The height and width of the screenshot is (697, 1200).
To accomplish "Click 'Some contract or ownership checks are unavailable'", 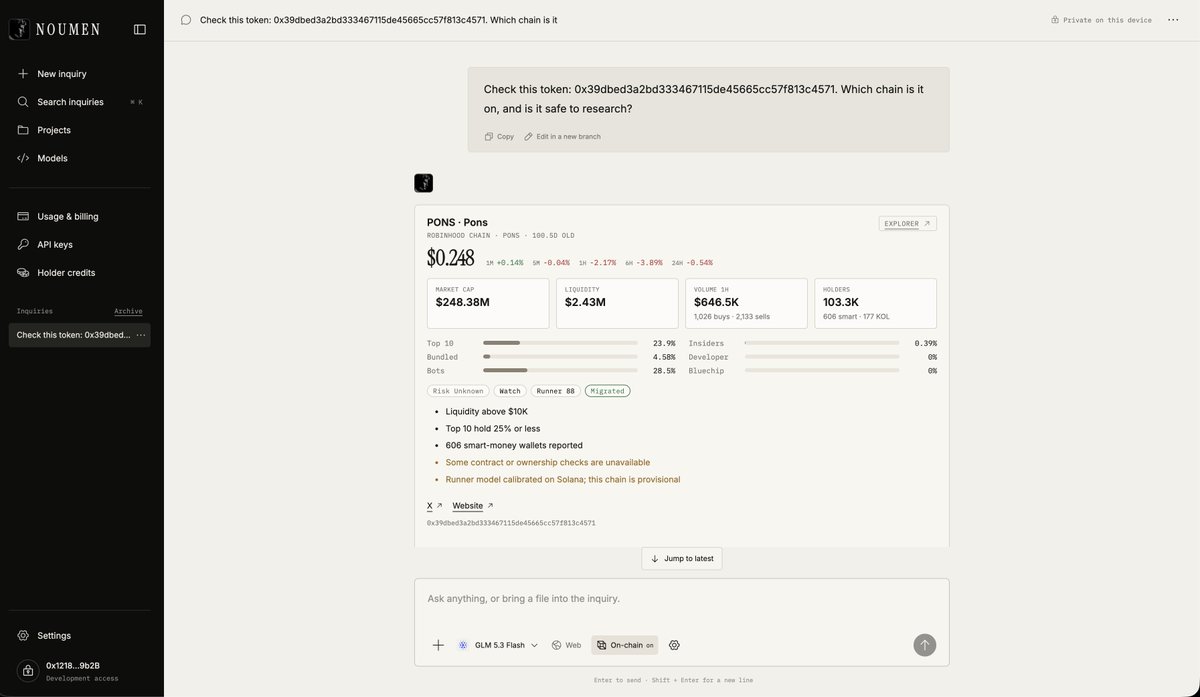I will 548,462.
